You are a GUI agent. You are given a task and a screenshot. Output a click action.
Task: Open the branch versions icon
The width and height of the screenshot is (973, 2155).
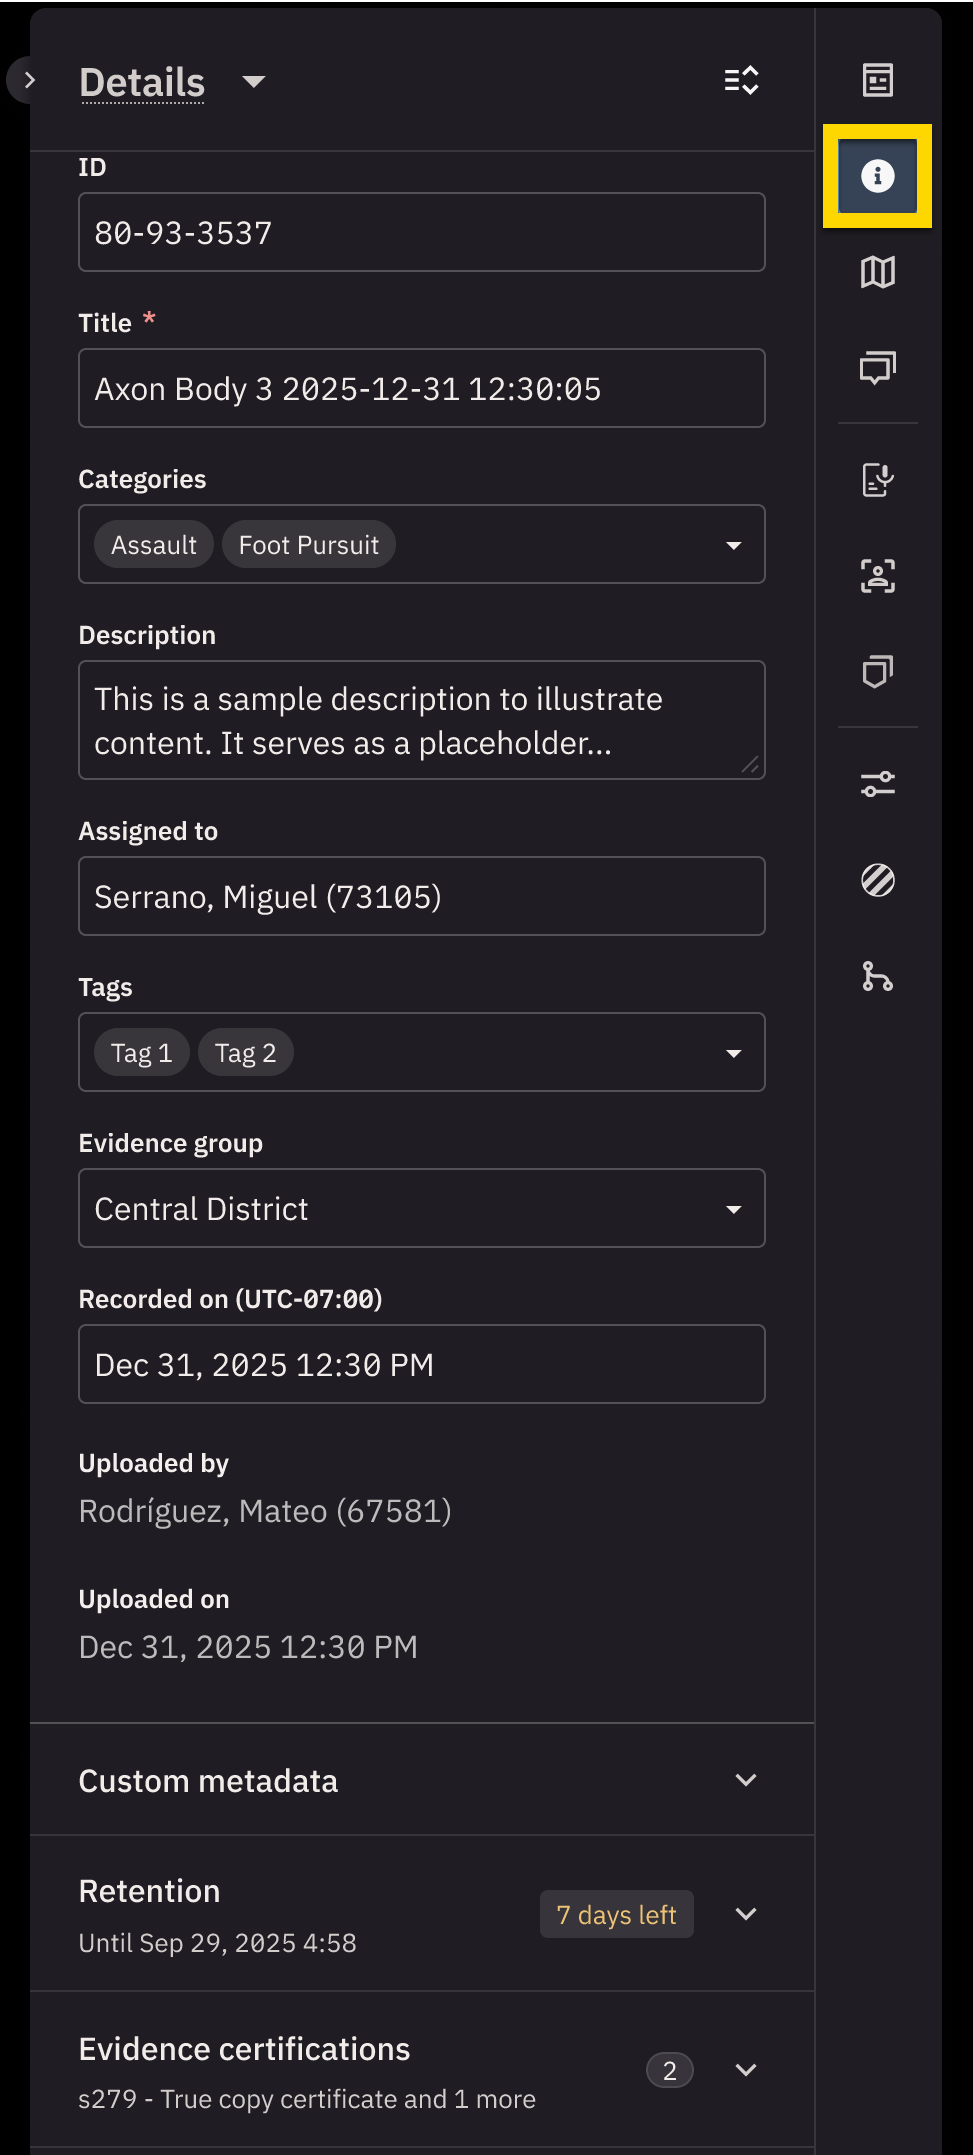point(877,976)
